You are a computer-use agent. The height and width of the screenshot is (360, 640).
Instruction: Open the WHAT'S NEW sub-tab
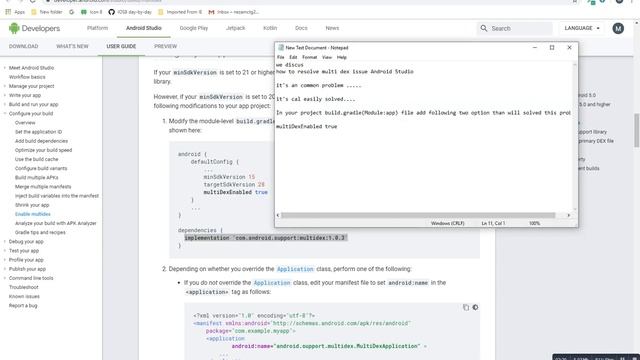(72, 47)
